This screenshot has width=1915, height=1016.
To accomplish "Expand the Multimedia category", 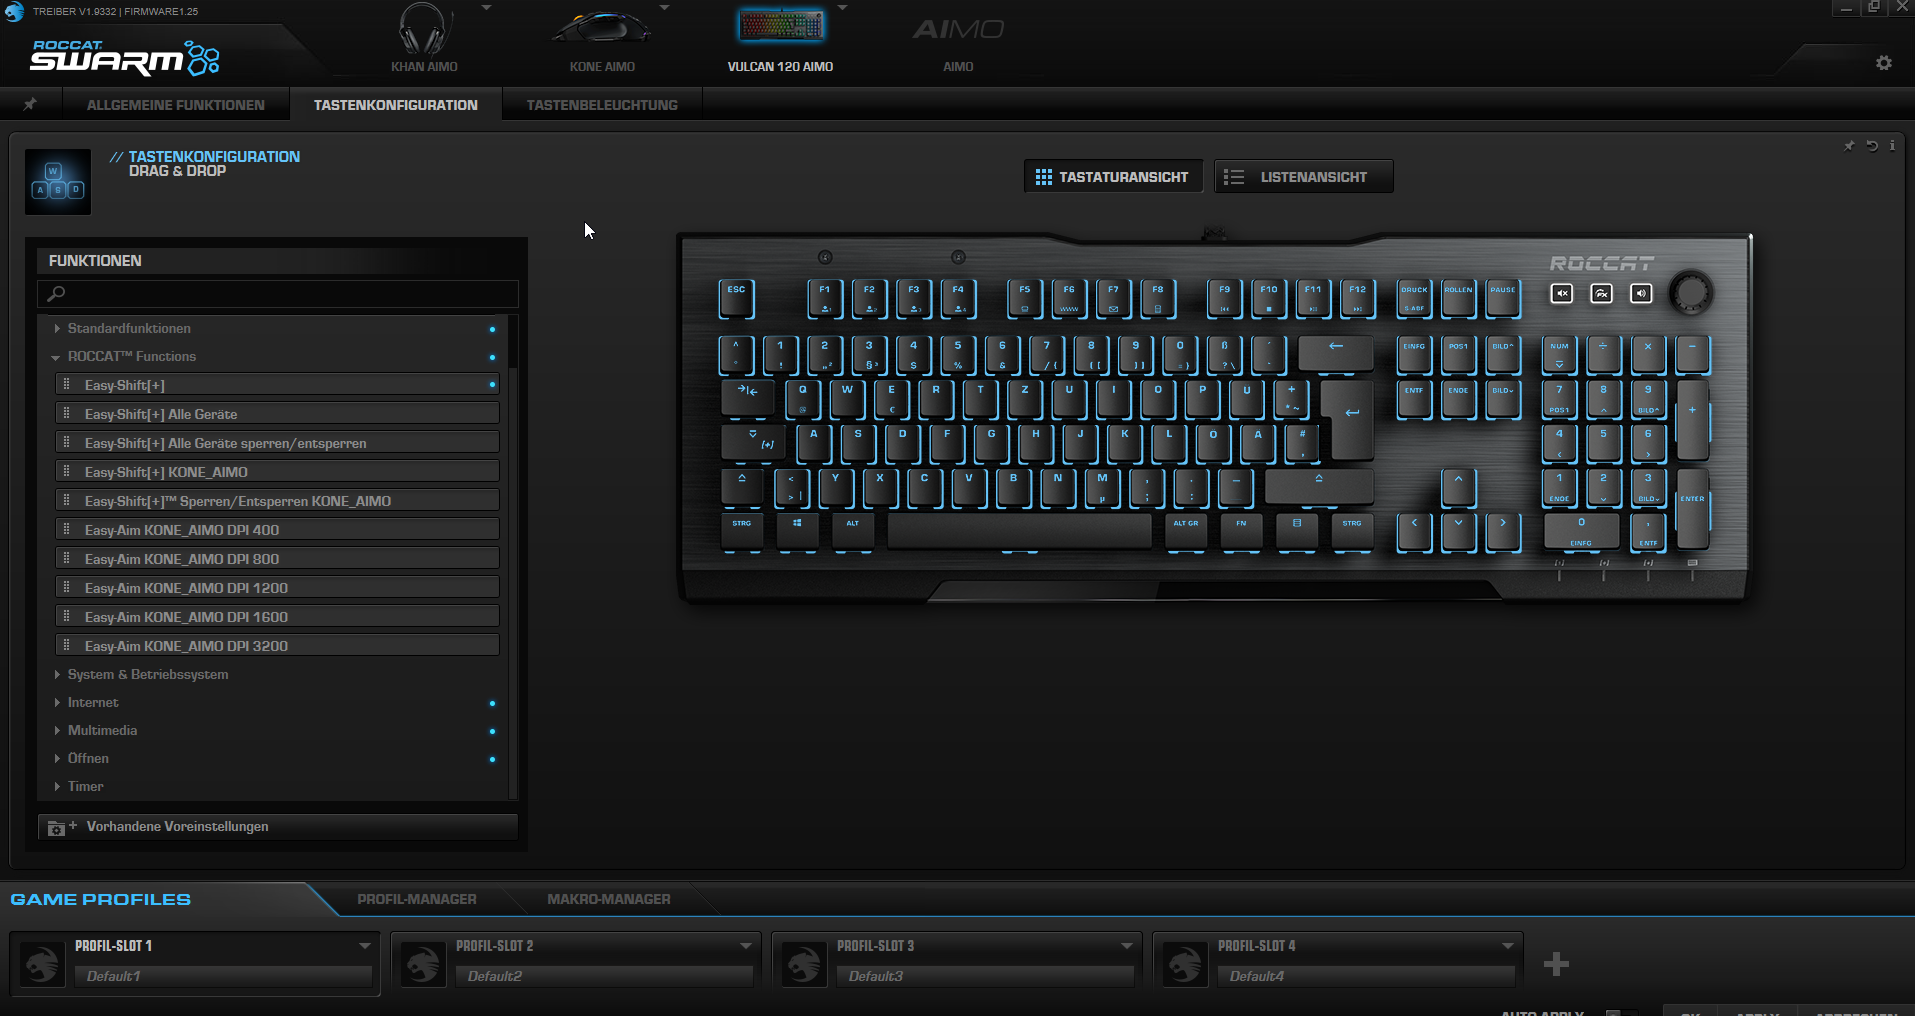I will pyautogui.click(x=57, y=731).
